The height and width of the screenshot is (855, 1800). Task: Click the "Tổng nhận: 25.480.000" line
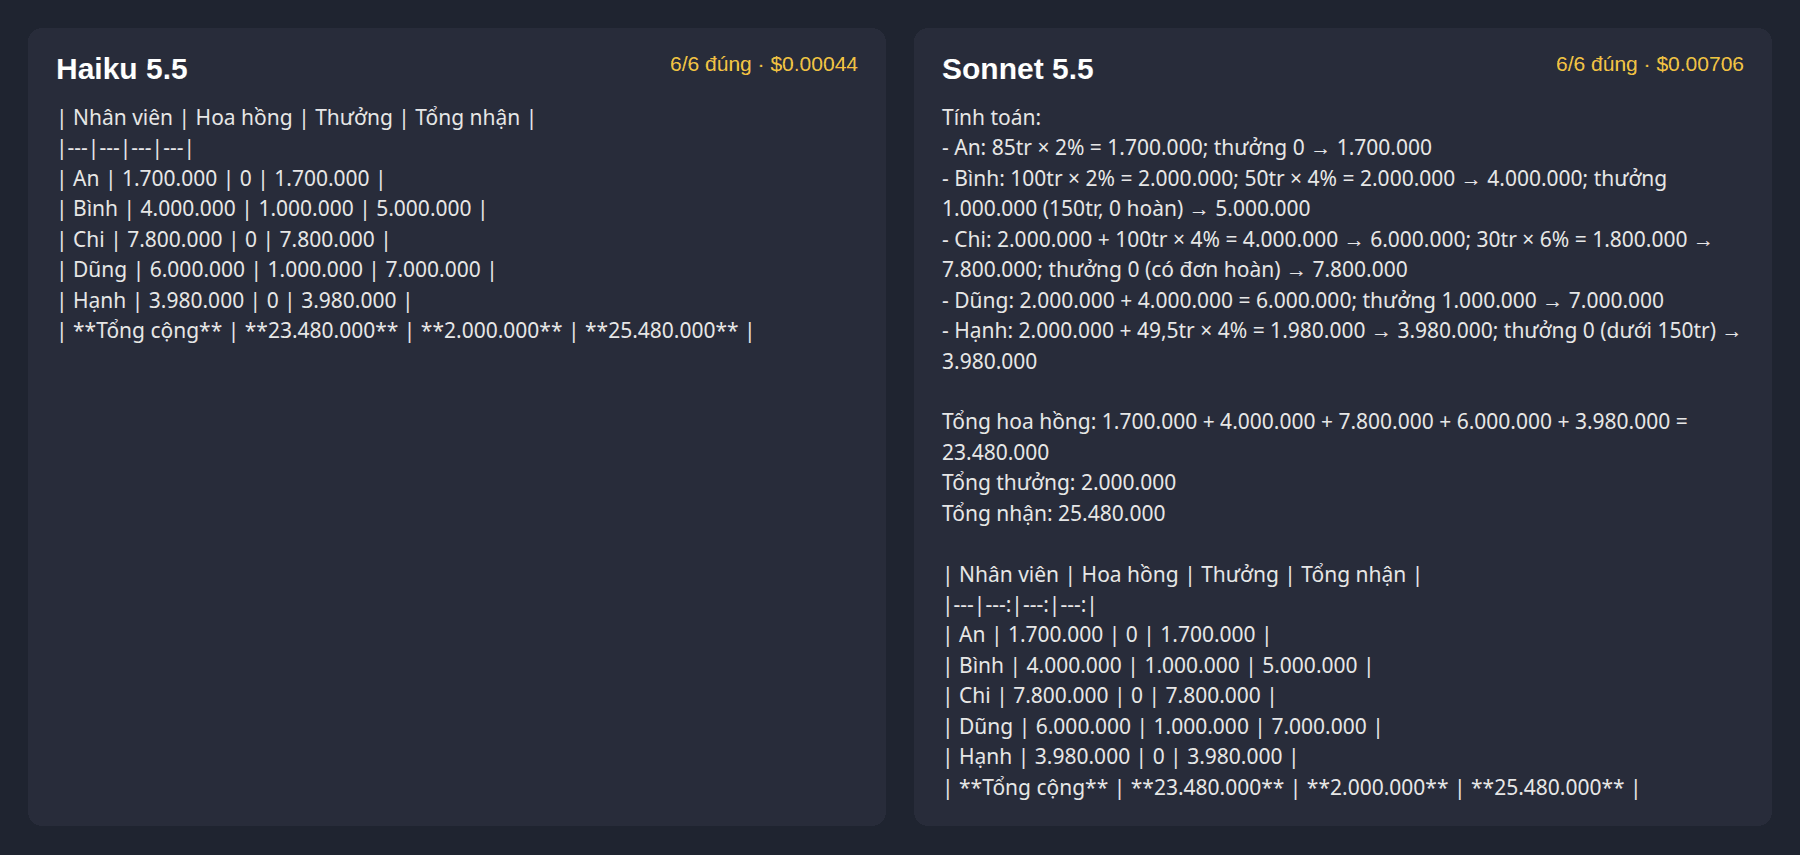tap(1054, 514)
